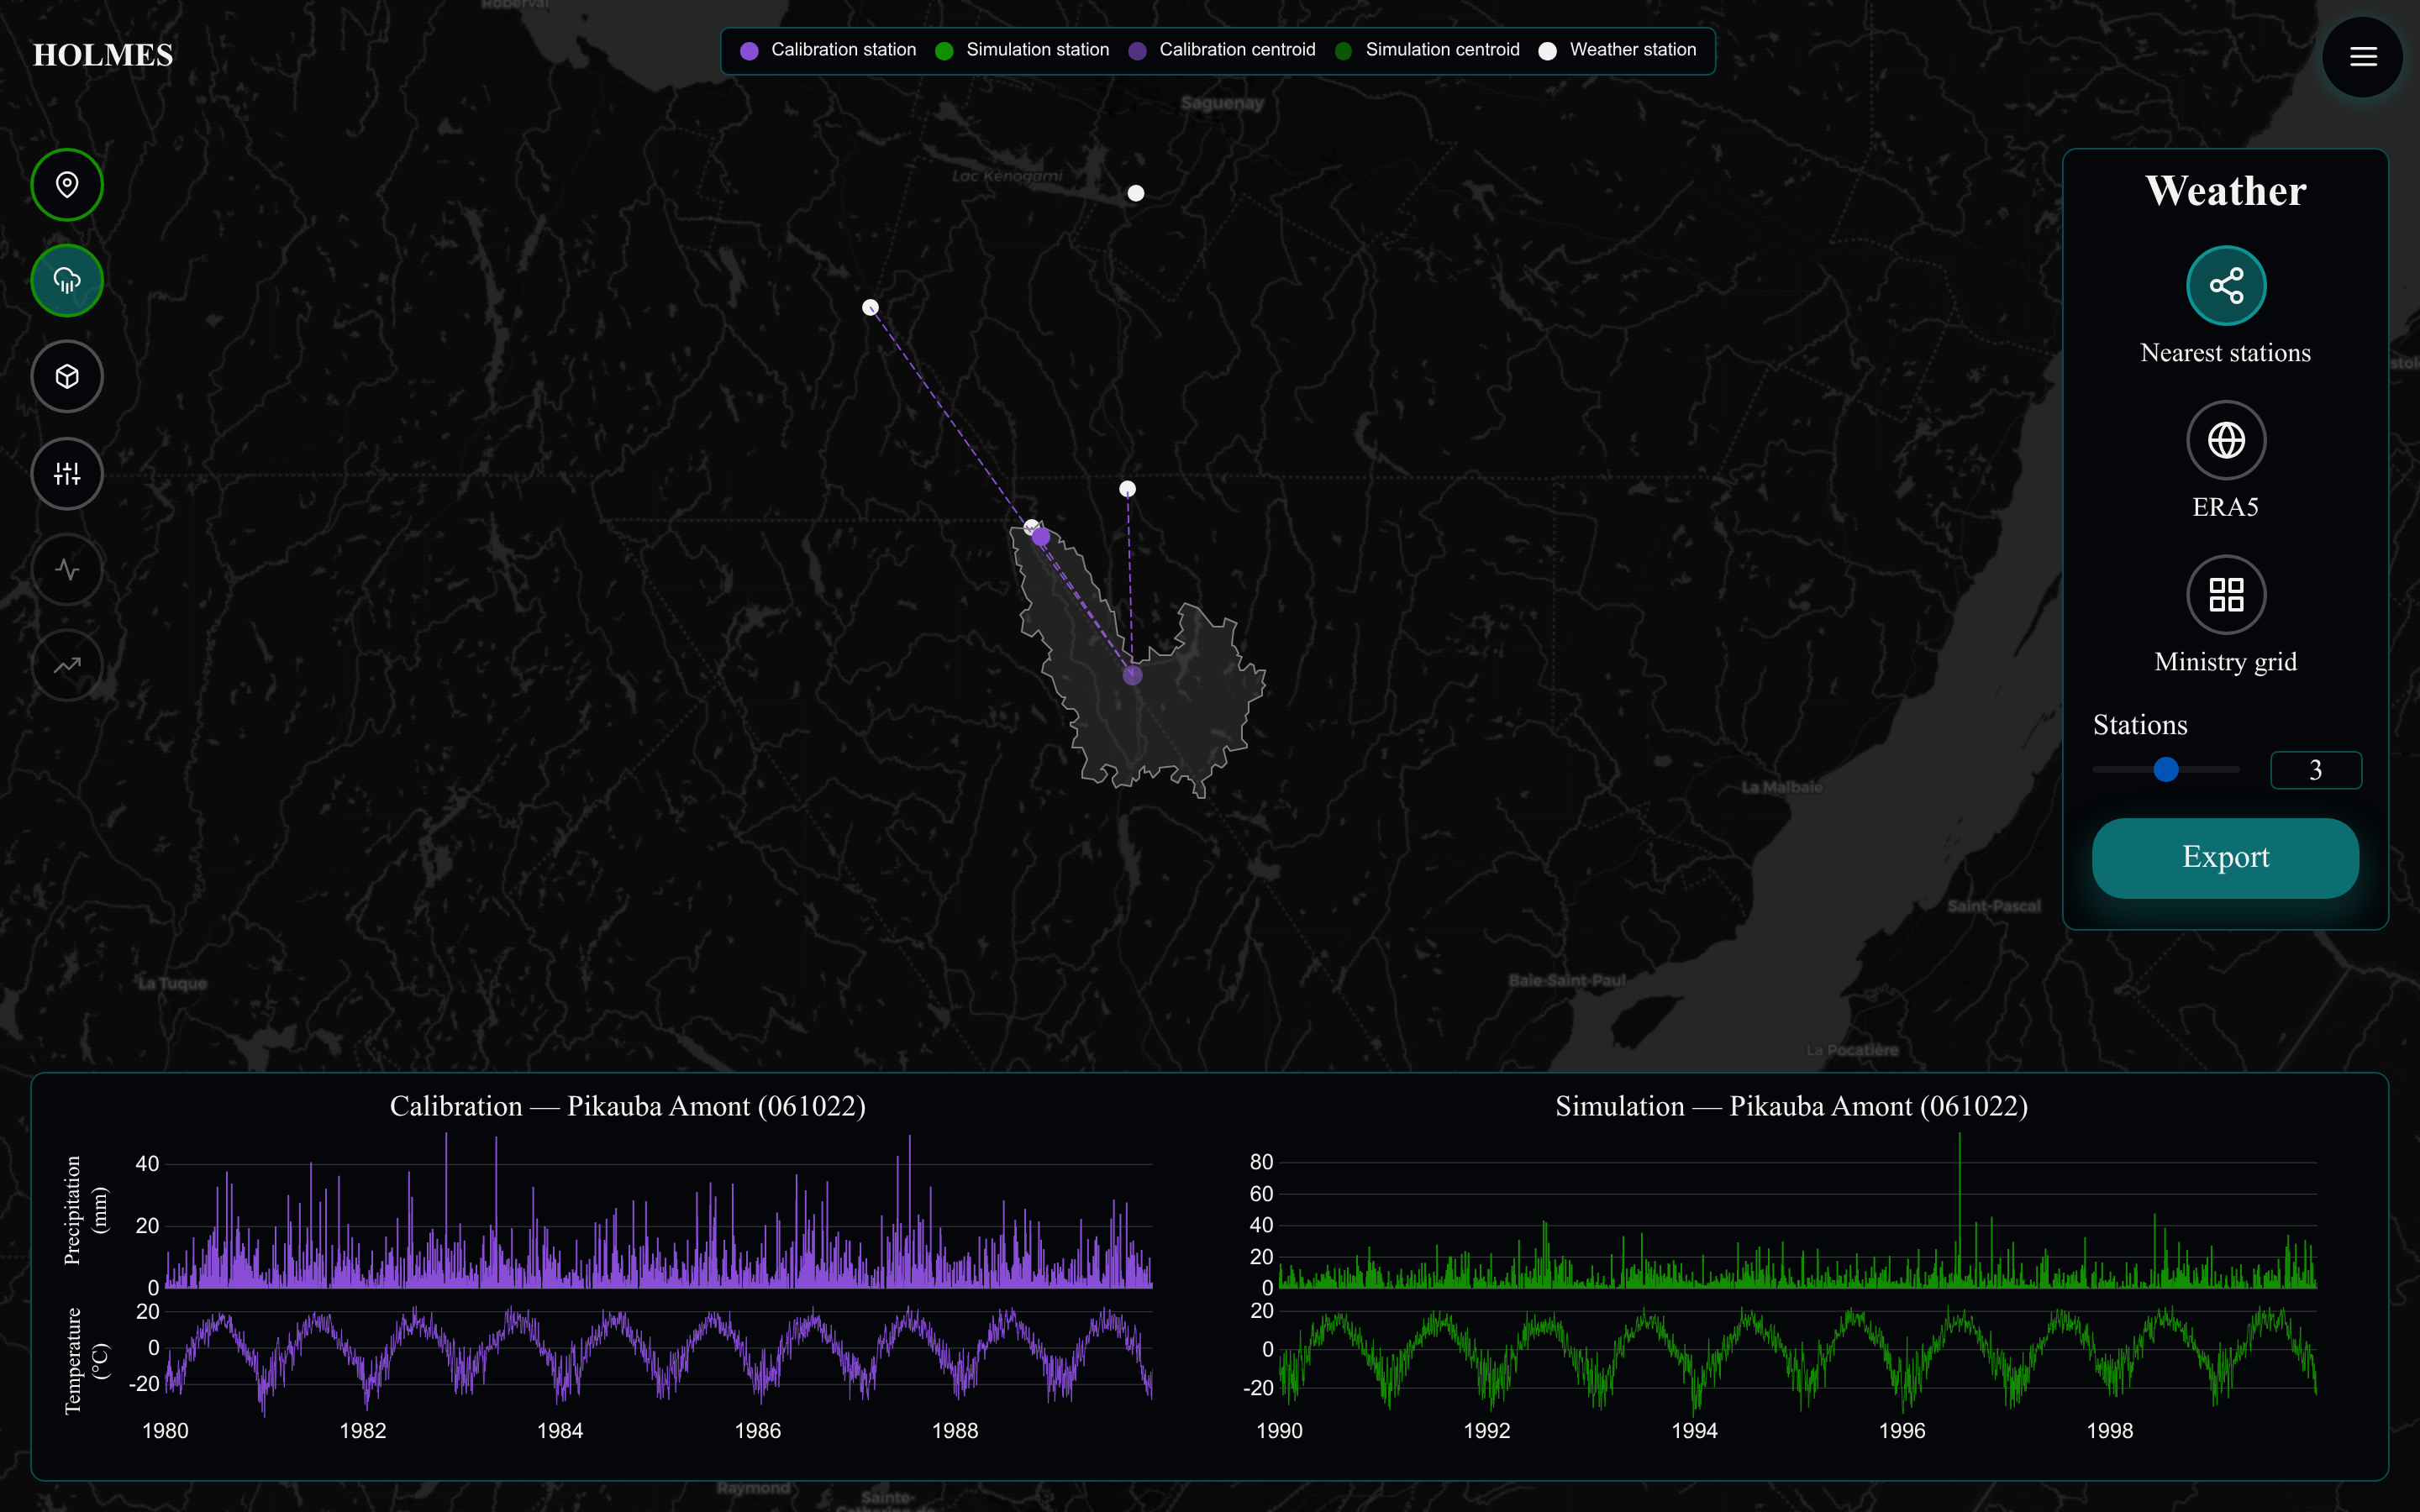
Task: Toggle Calibration centroid legend entry
Action: click(x=1222, y=50)
